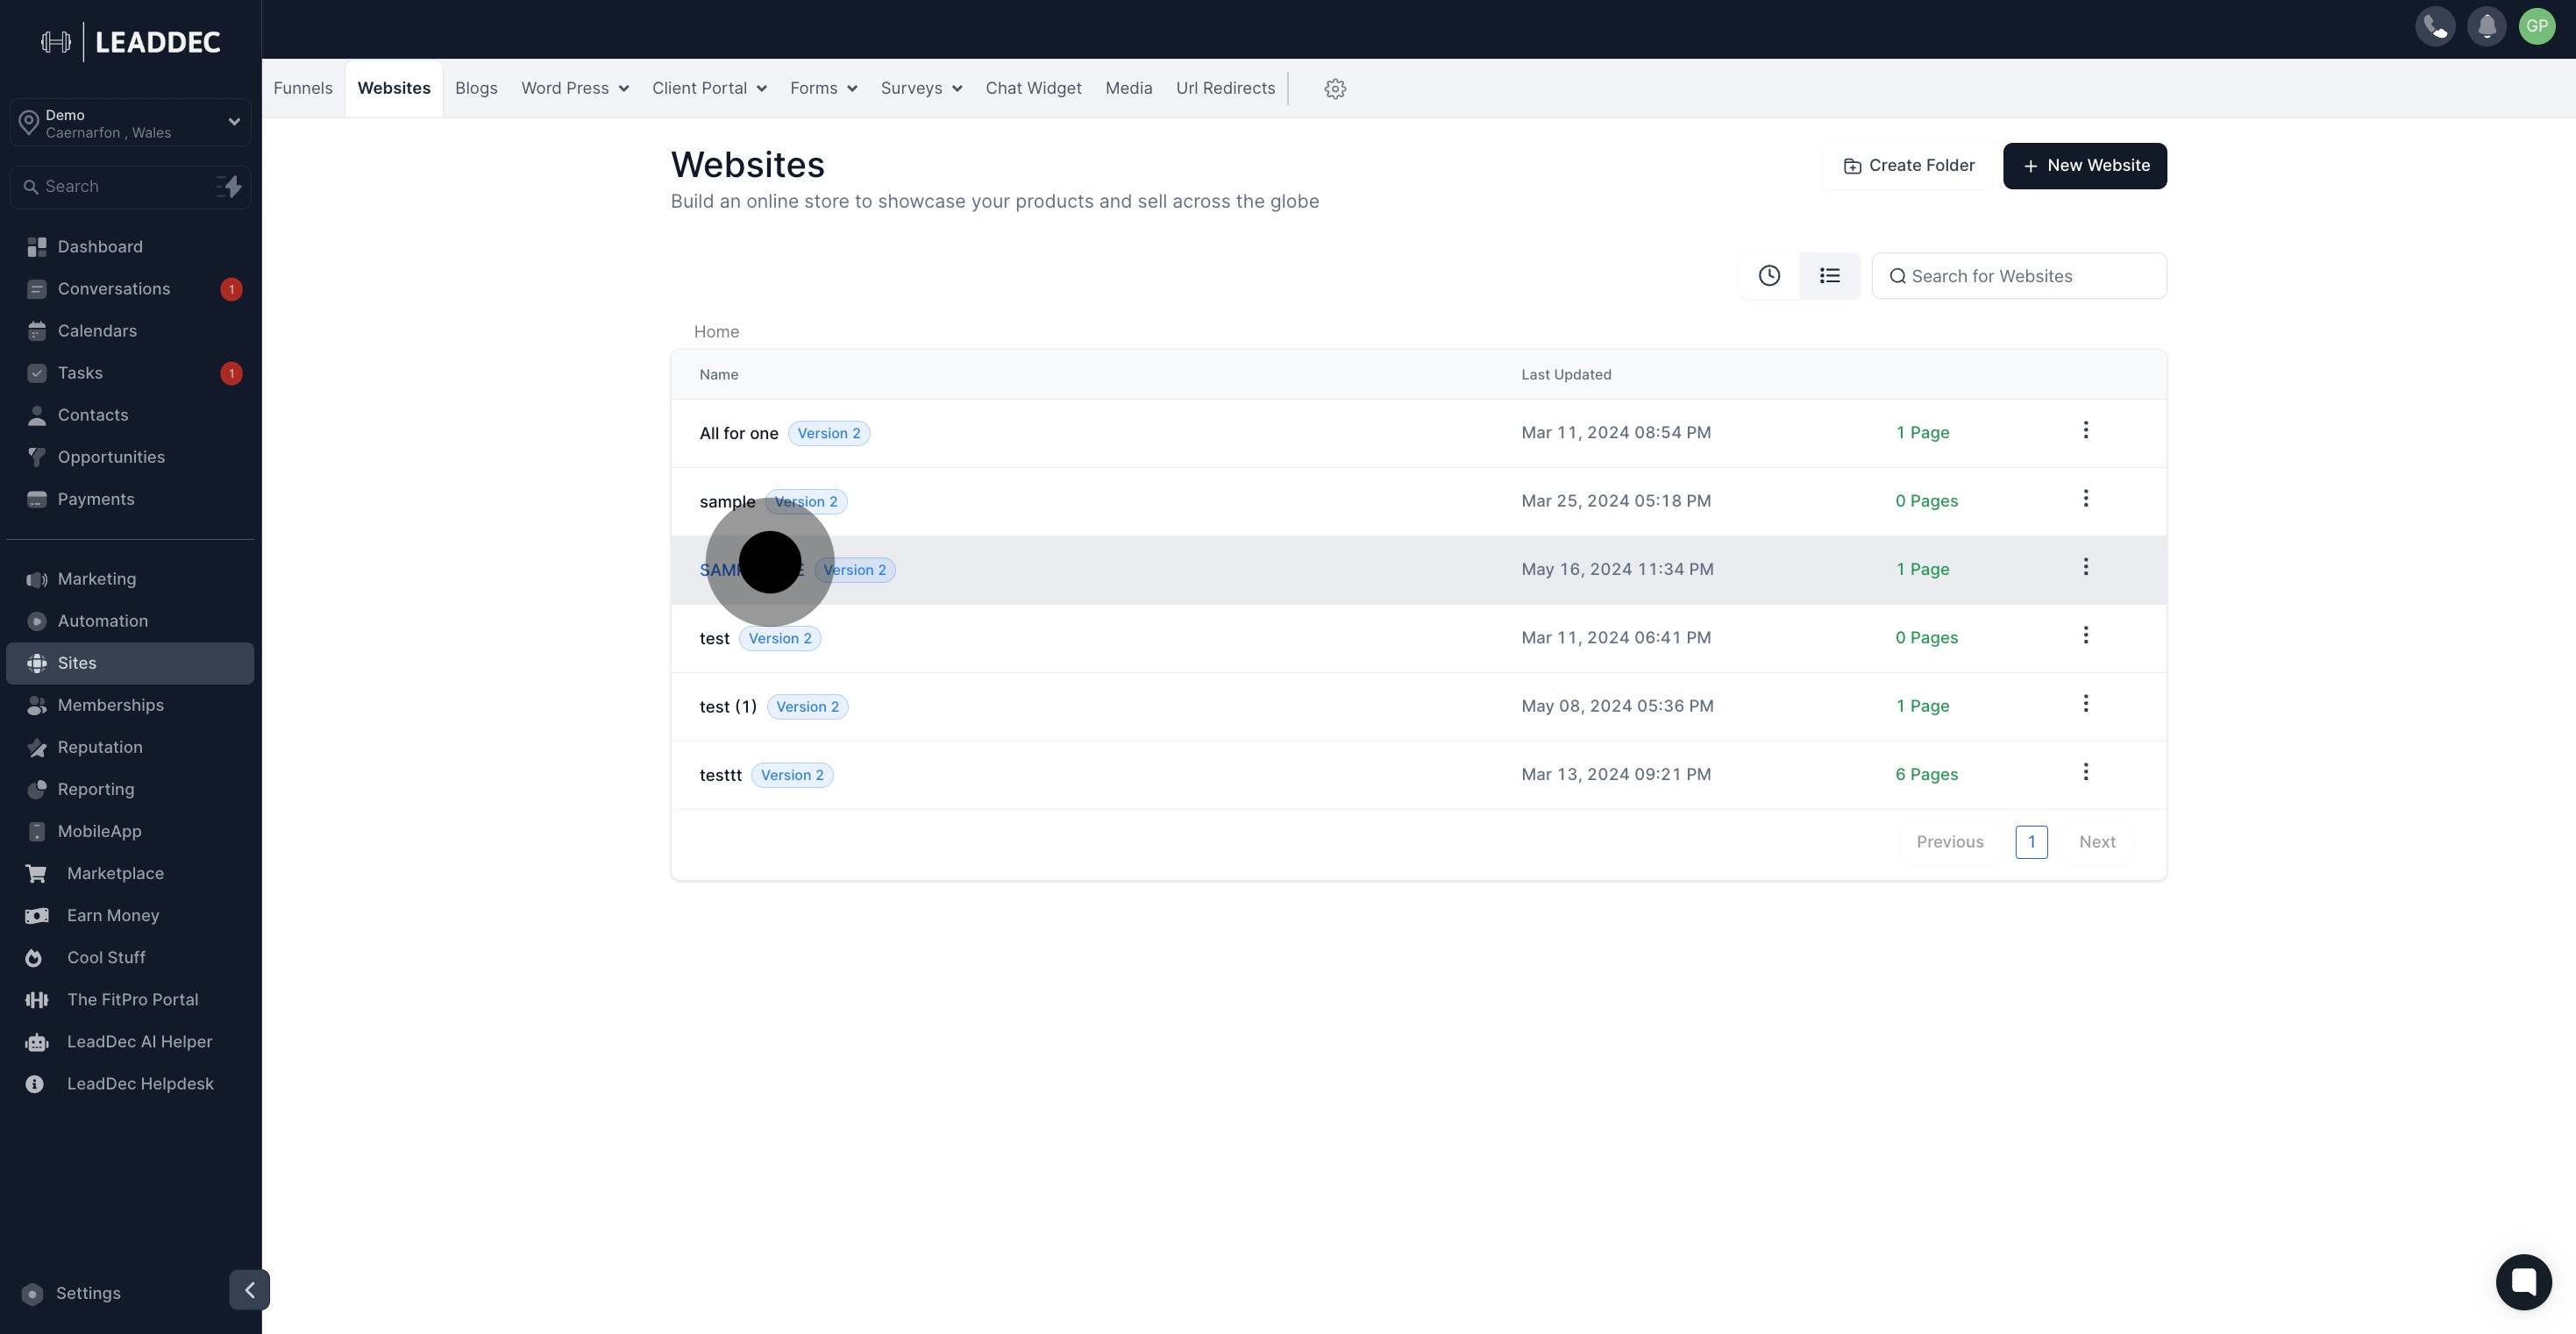Open the notifications bell
Screen dimensions: 2576x1334
[2486, 27]
